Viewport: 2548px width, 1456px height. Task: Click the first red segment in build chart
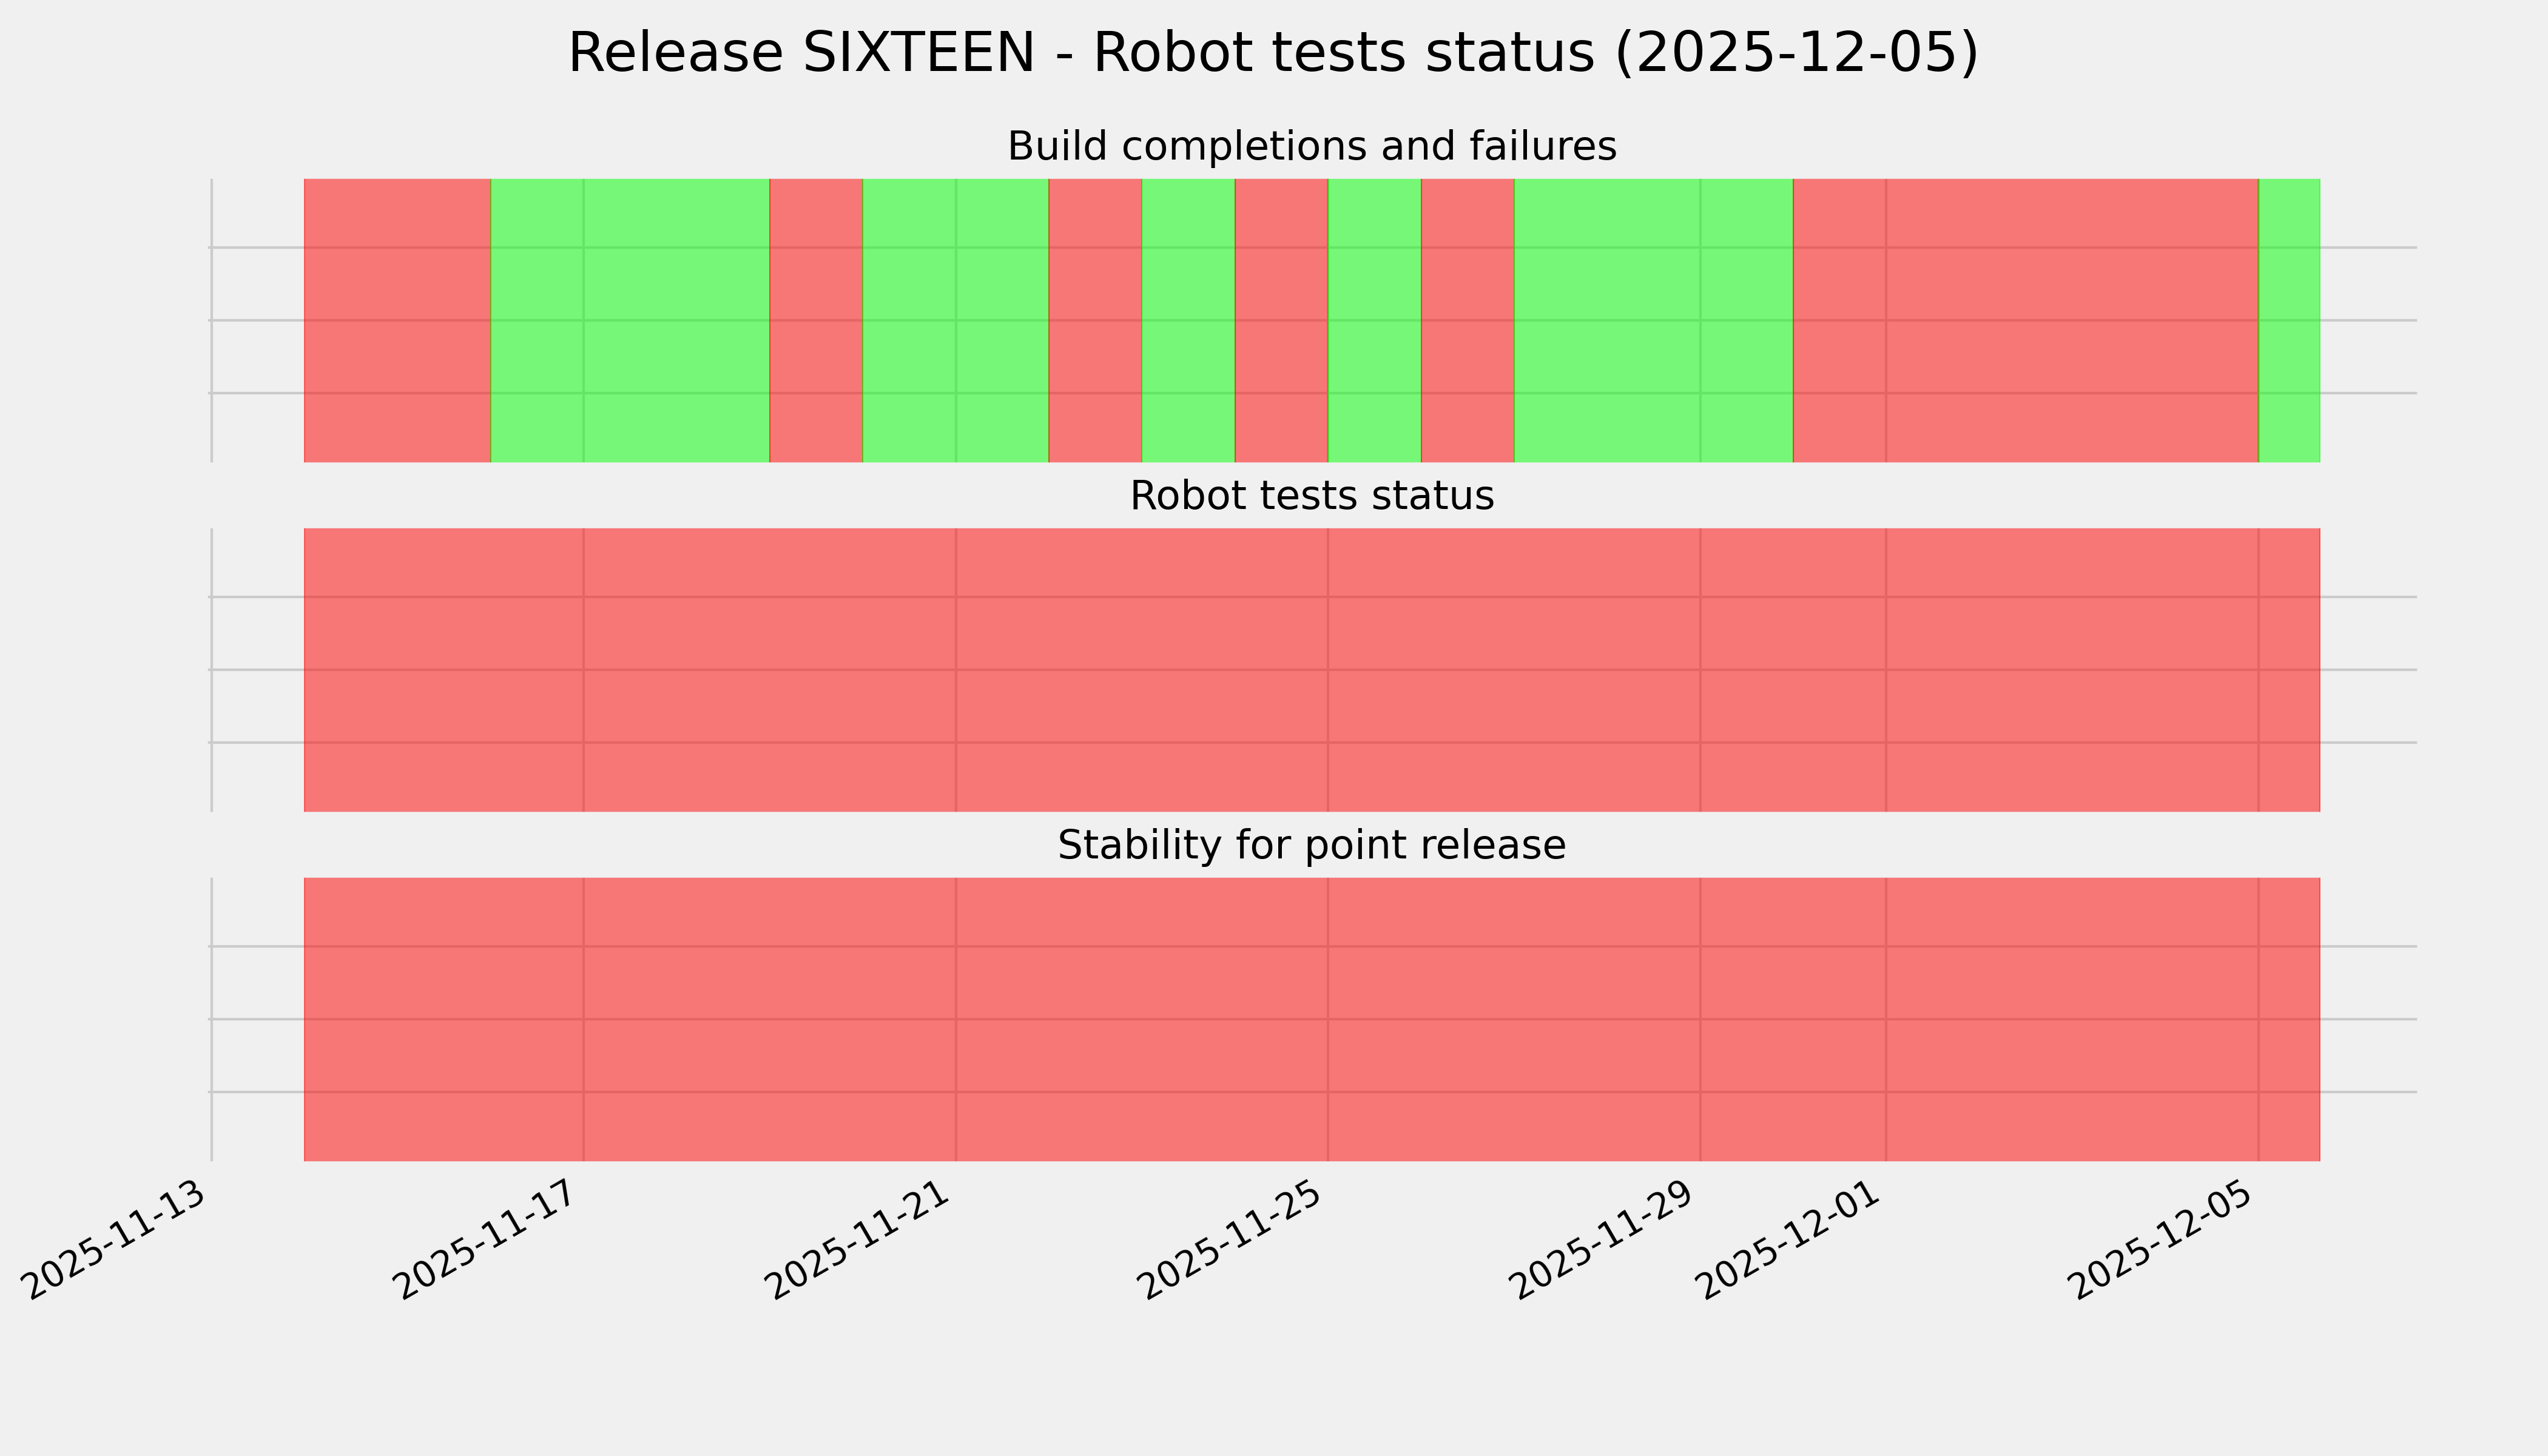click(397, 320)
